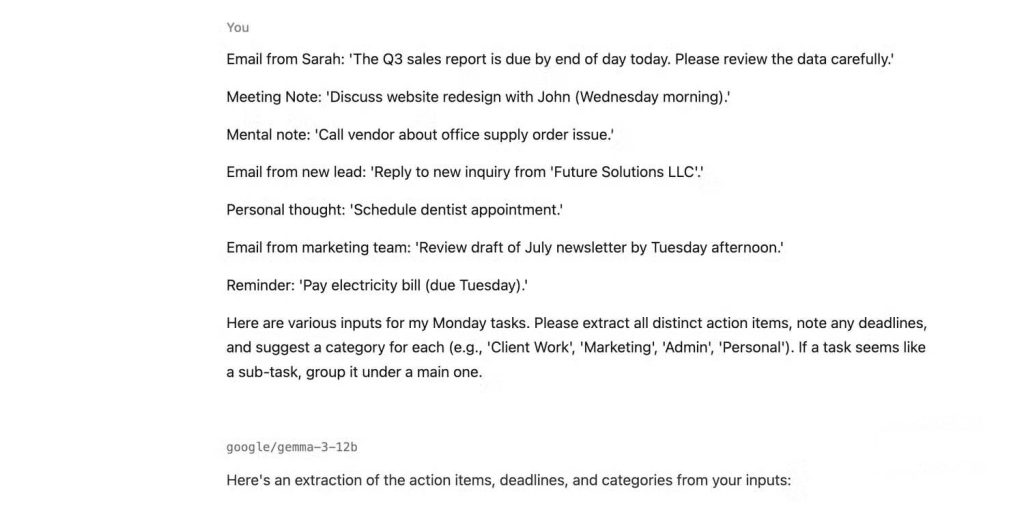The height and width of the screenshot is (507, 1024).
Task: Click the 'a sub-task, group it' line
Action: [x=354, y=373]
